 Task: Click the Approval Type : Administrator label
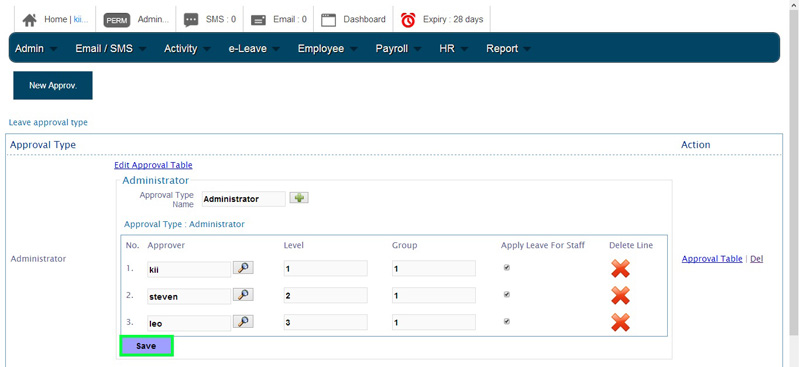pos(184,224)
